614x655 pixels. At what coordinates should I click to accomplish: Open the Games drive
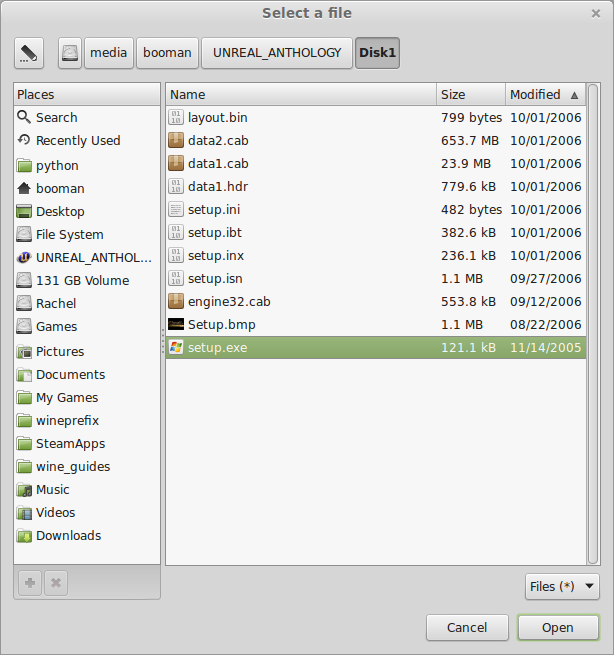tap(87, 326)
